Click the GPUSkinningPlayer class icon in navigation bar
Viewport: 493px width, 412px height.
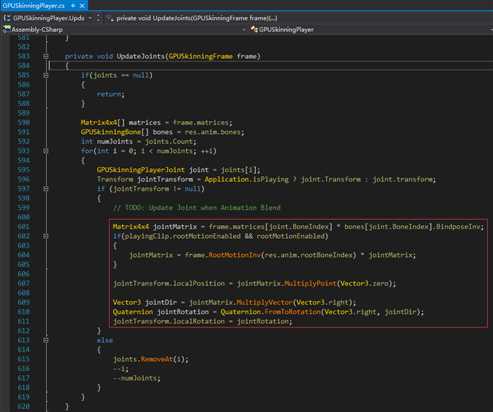pyautogui.click(x=254, y=29)
